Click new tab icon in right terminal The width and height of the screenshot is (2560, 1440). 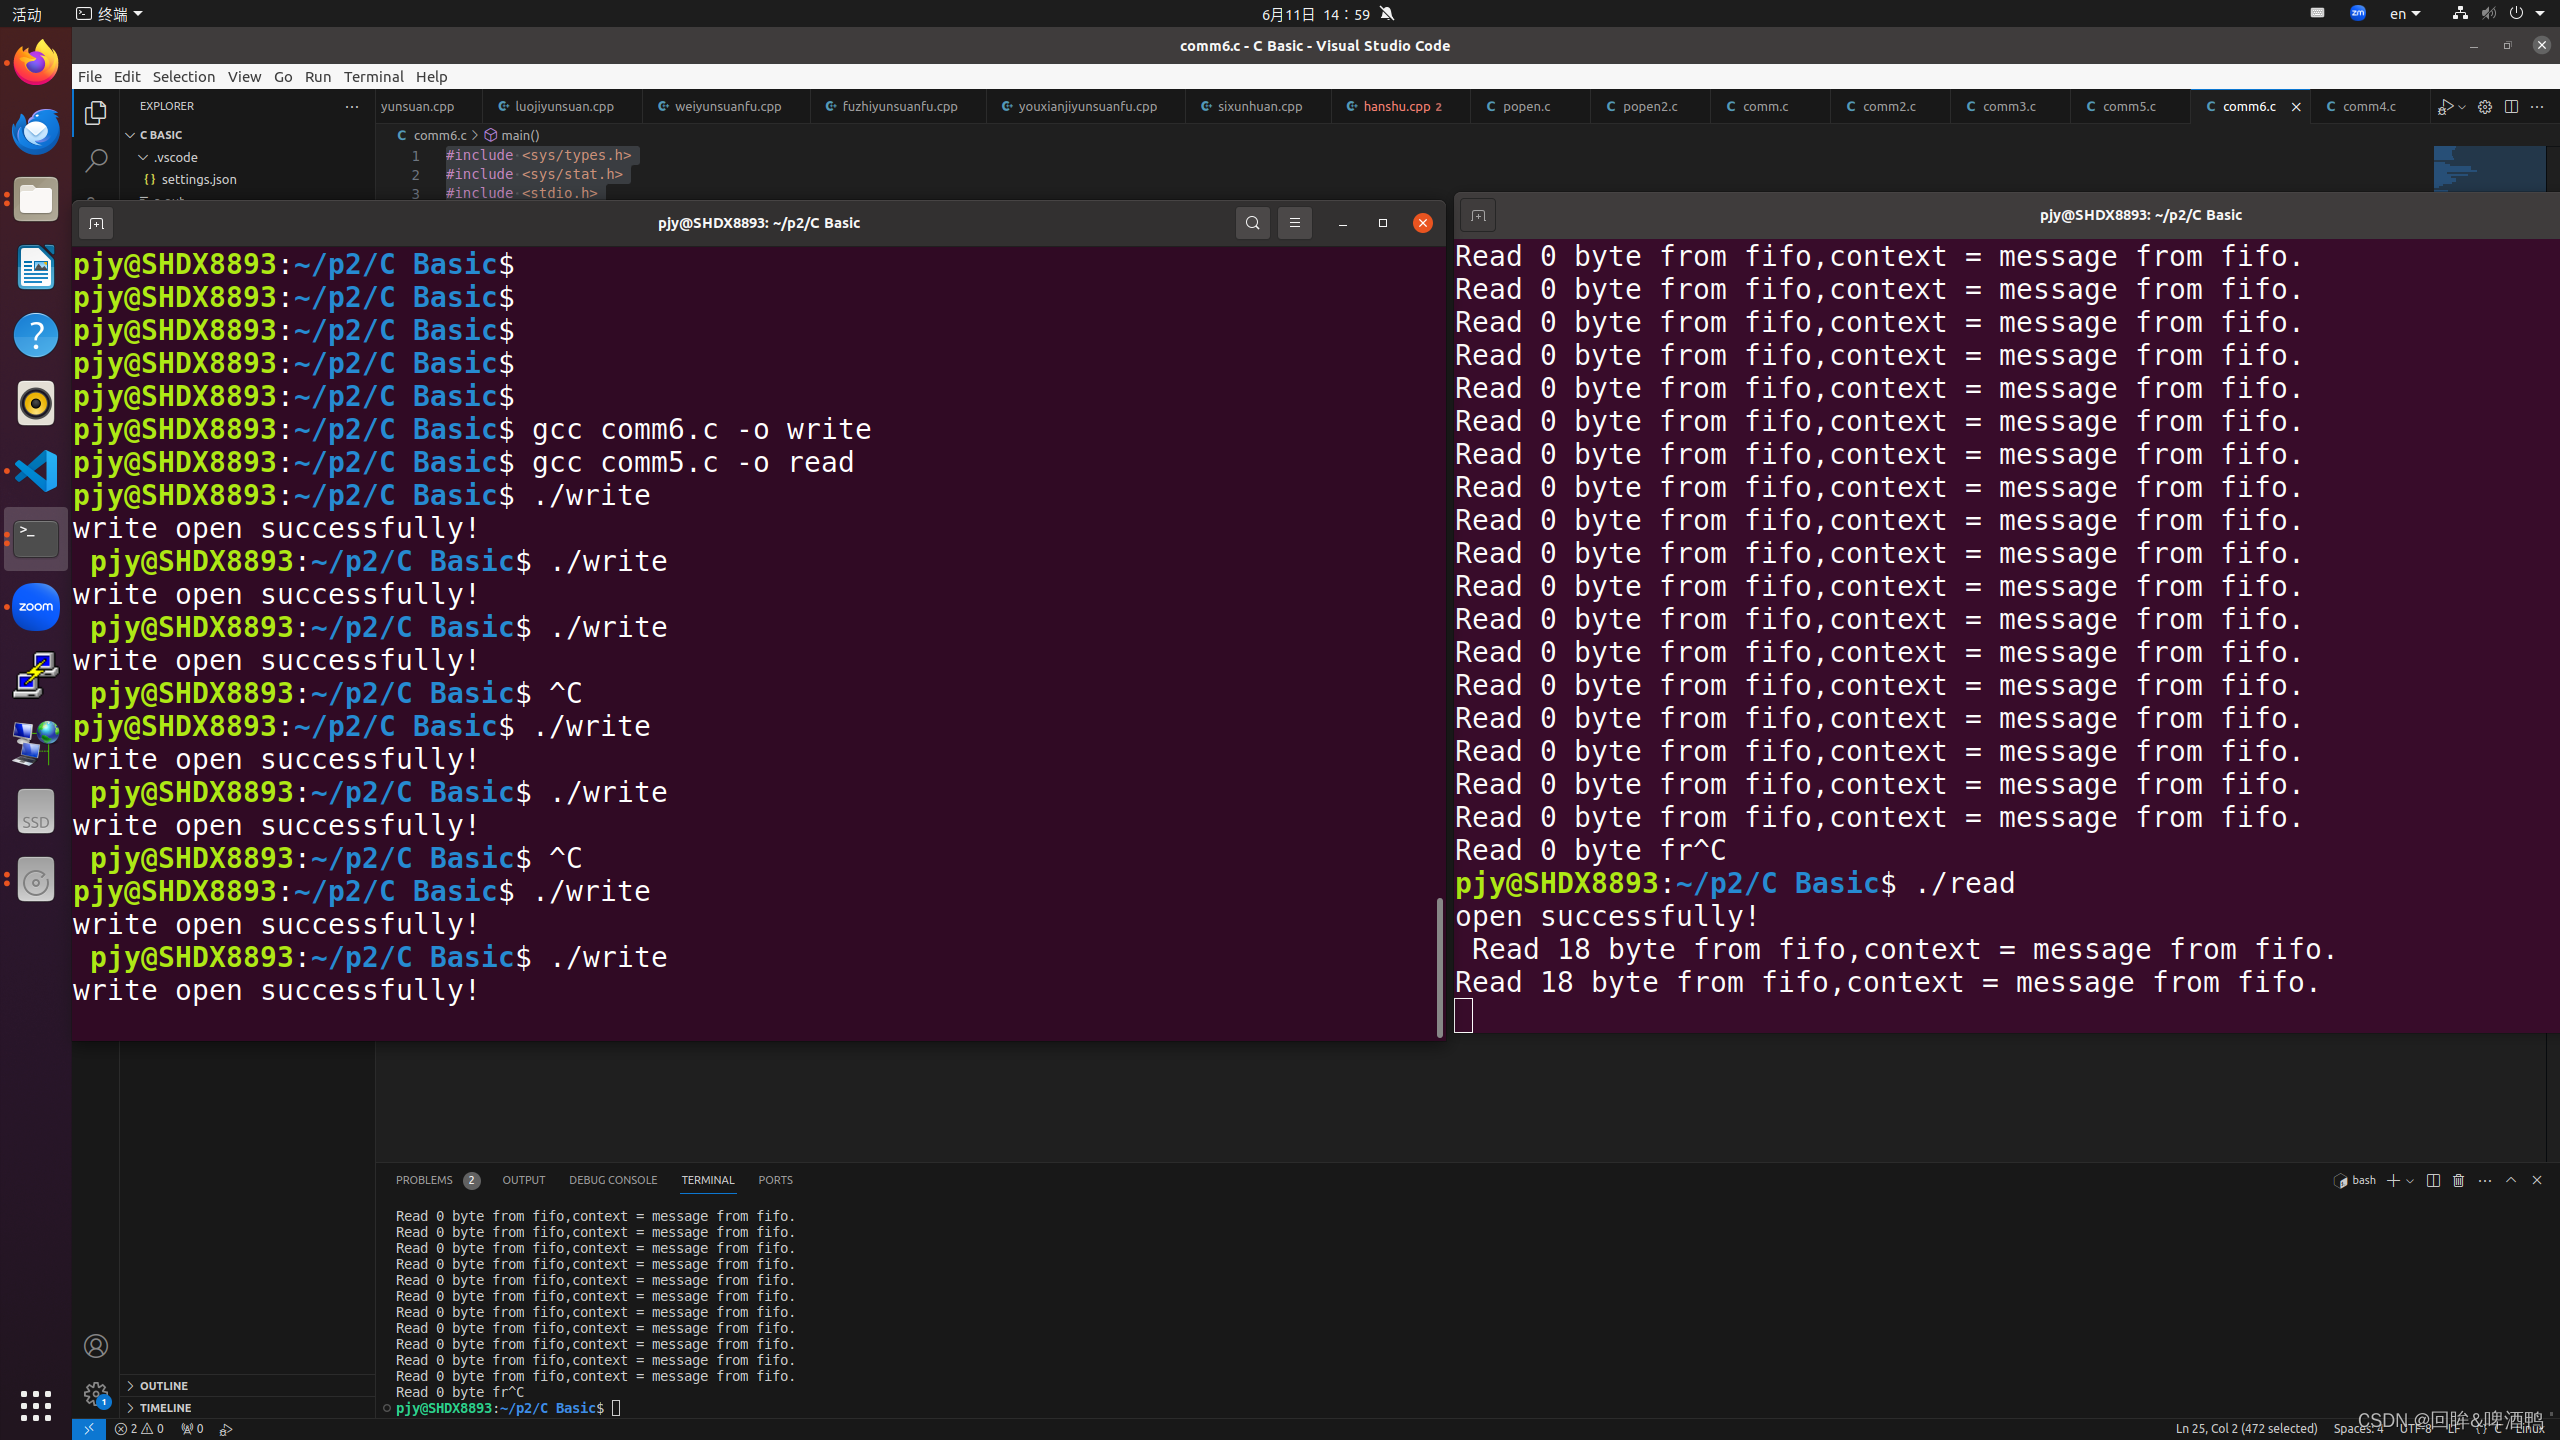coord(1478,215)
